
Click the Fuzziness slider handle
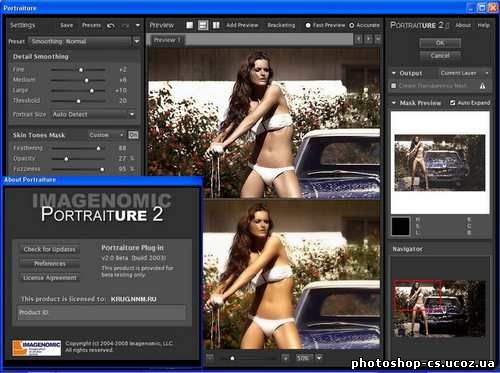(x=102, y=169)
